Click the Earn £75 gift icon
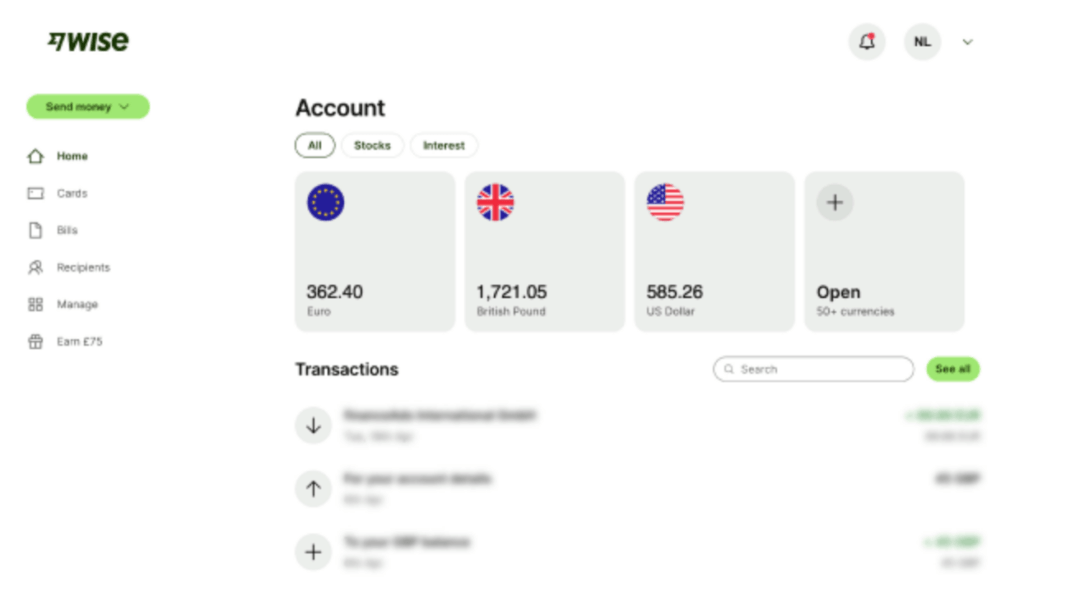The image size is (1080, 601). click(36, 341)
